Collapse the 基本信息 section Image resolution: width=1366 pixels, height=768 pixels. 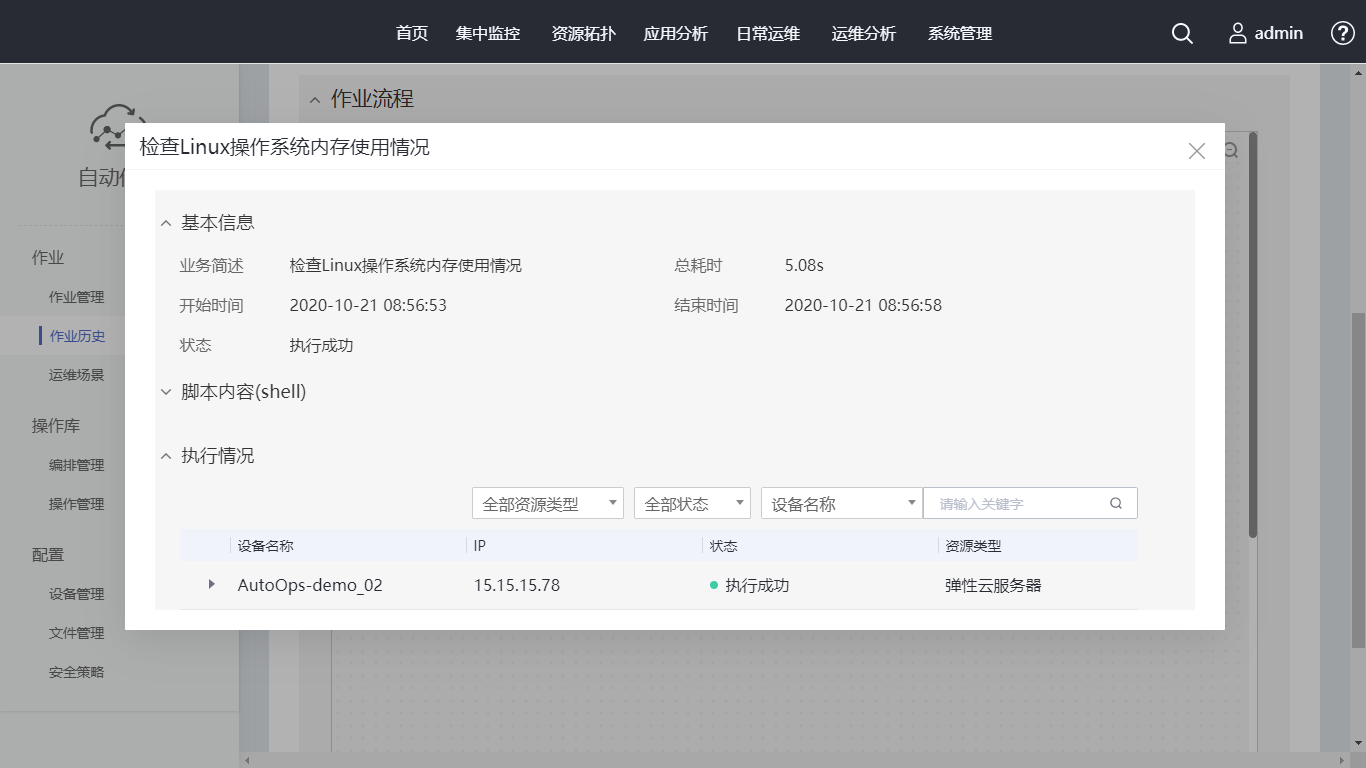coord(167,224)
